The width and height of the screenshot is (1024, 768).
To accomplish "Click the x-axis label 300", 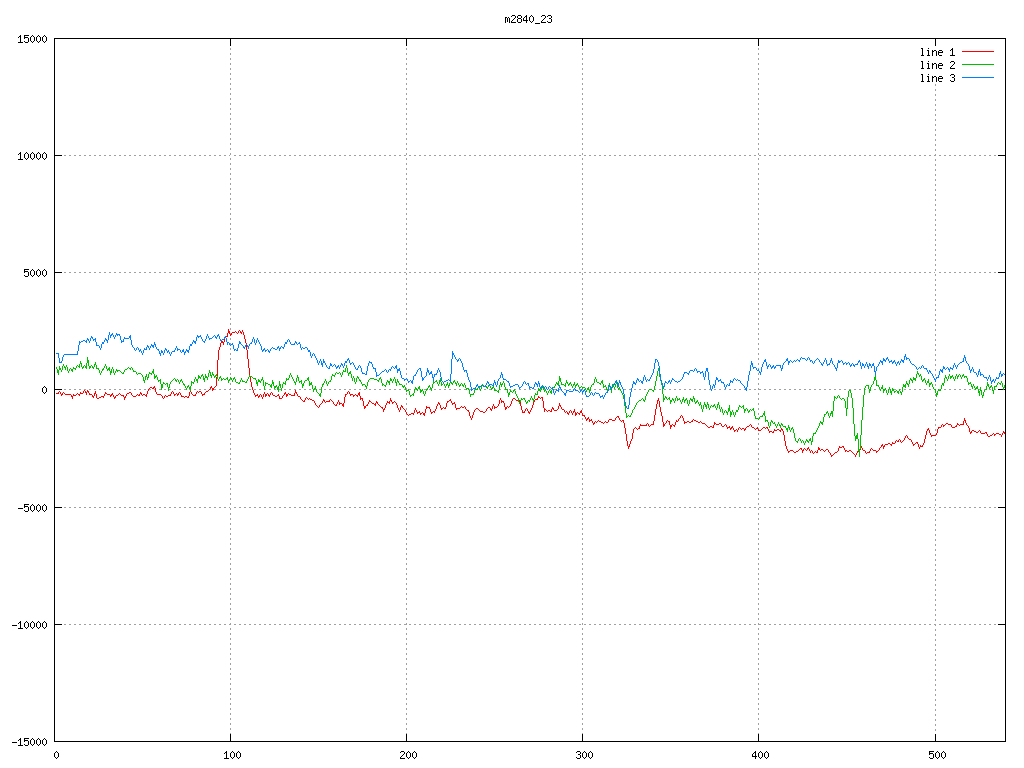I will tap(584, 756).
